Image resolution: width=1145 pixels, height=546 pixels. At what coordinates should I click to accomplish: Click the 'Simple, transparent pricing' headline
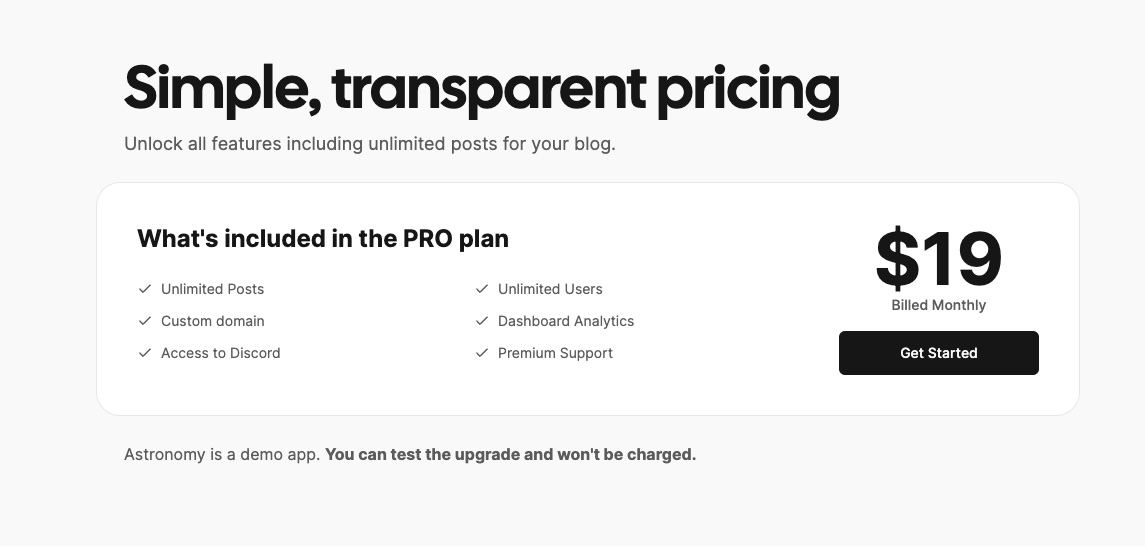click(x=481, y=88)
